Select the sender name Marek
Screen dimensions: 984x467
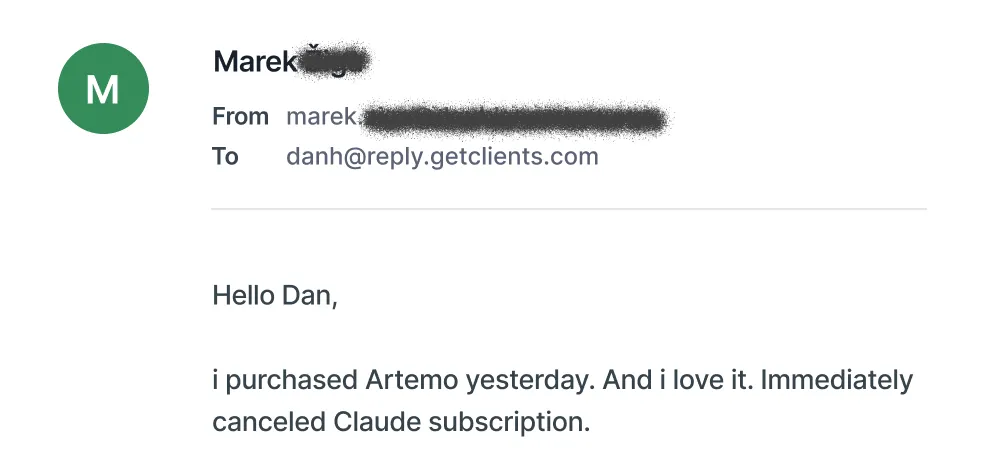(254, 62)
